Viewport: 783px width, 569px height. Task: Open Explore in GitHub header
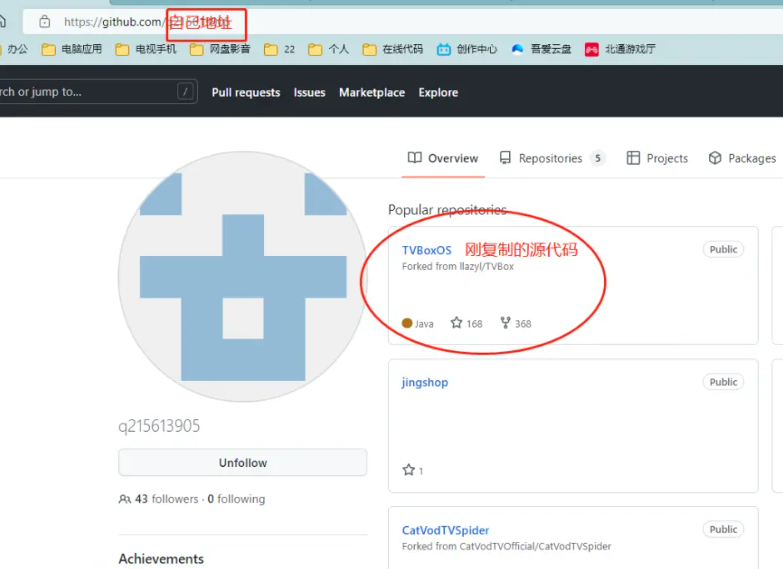tap(438, 92)
